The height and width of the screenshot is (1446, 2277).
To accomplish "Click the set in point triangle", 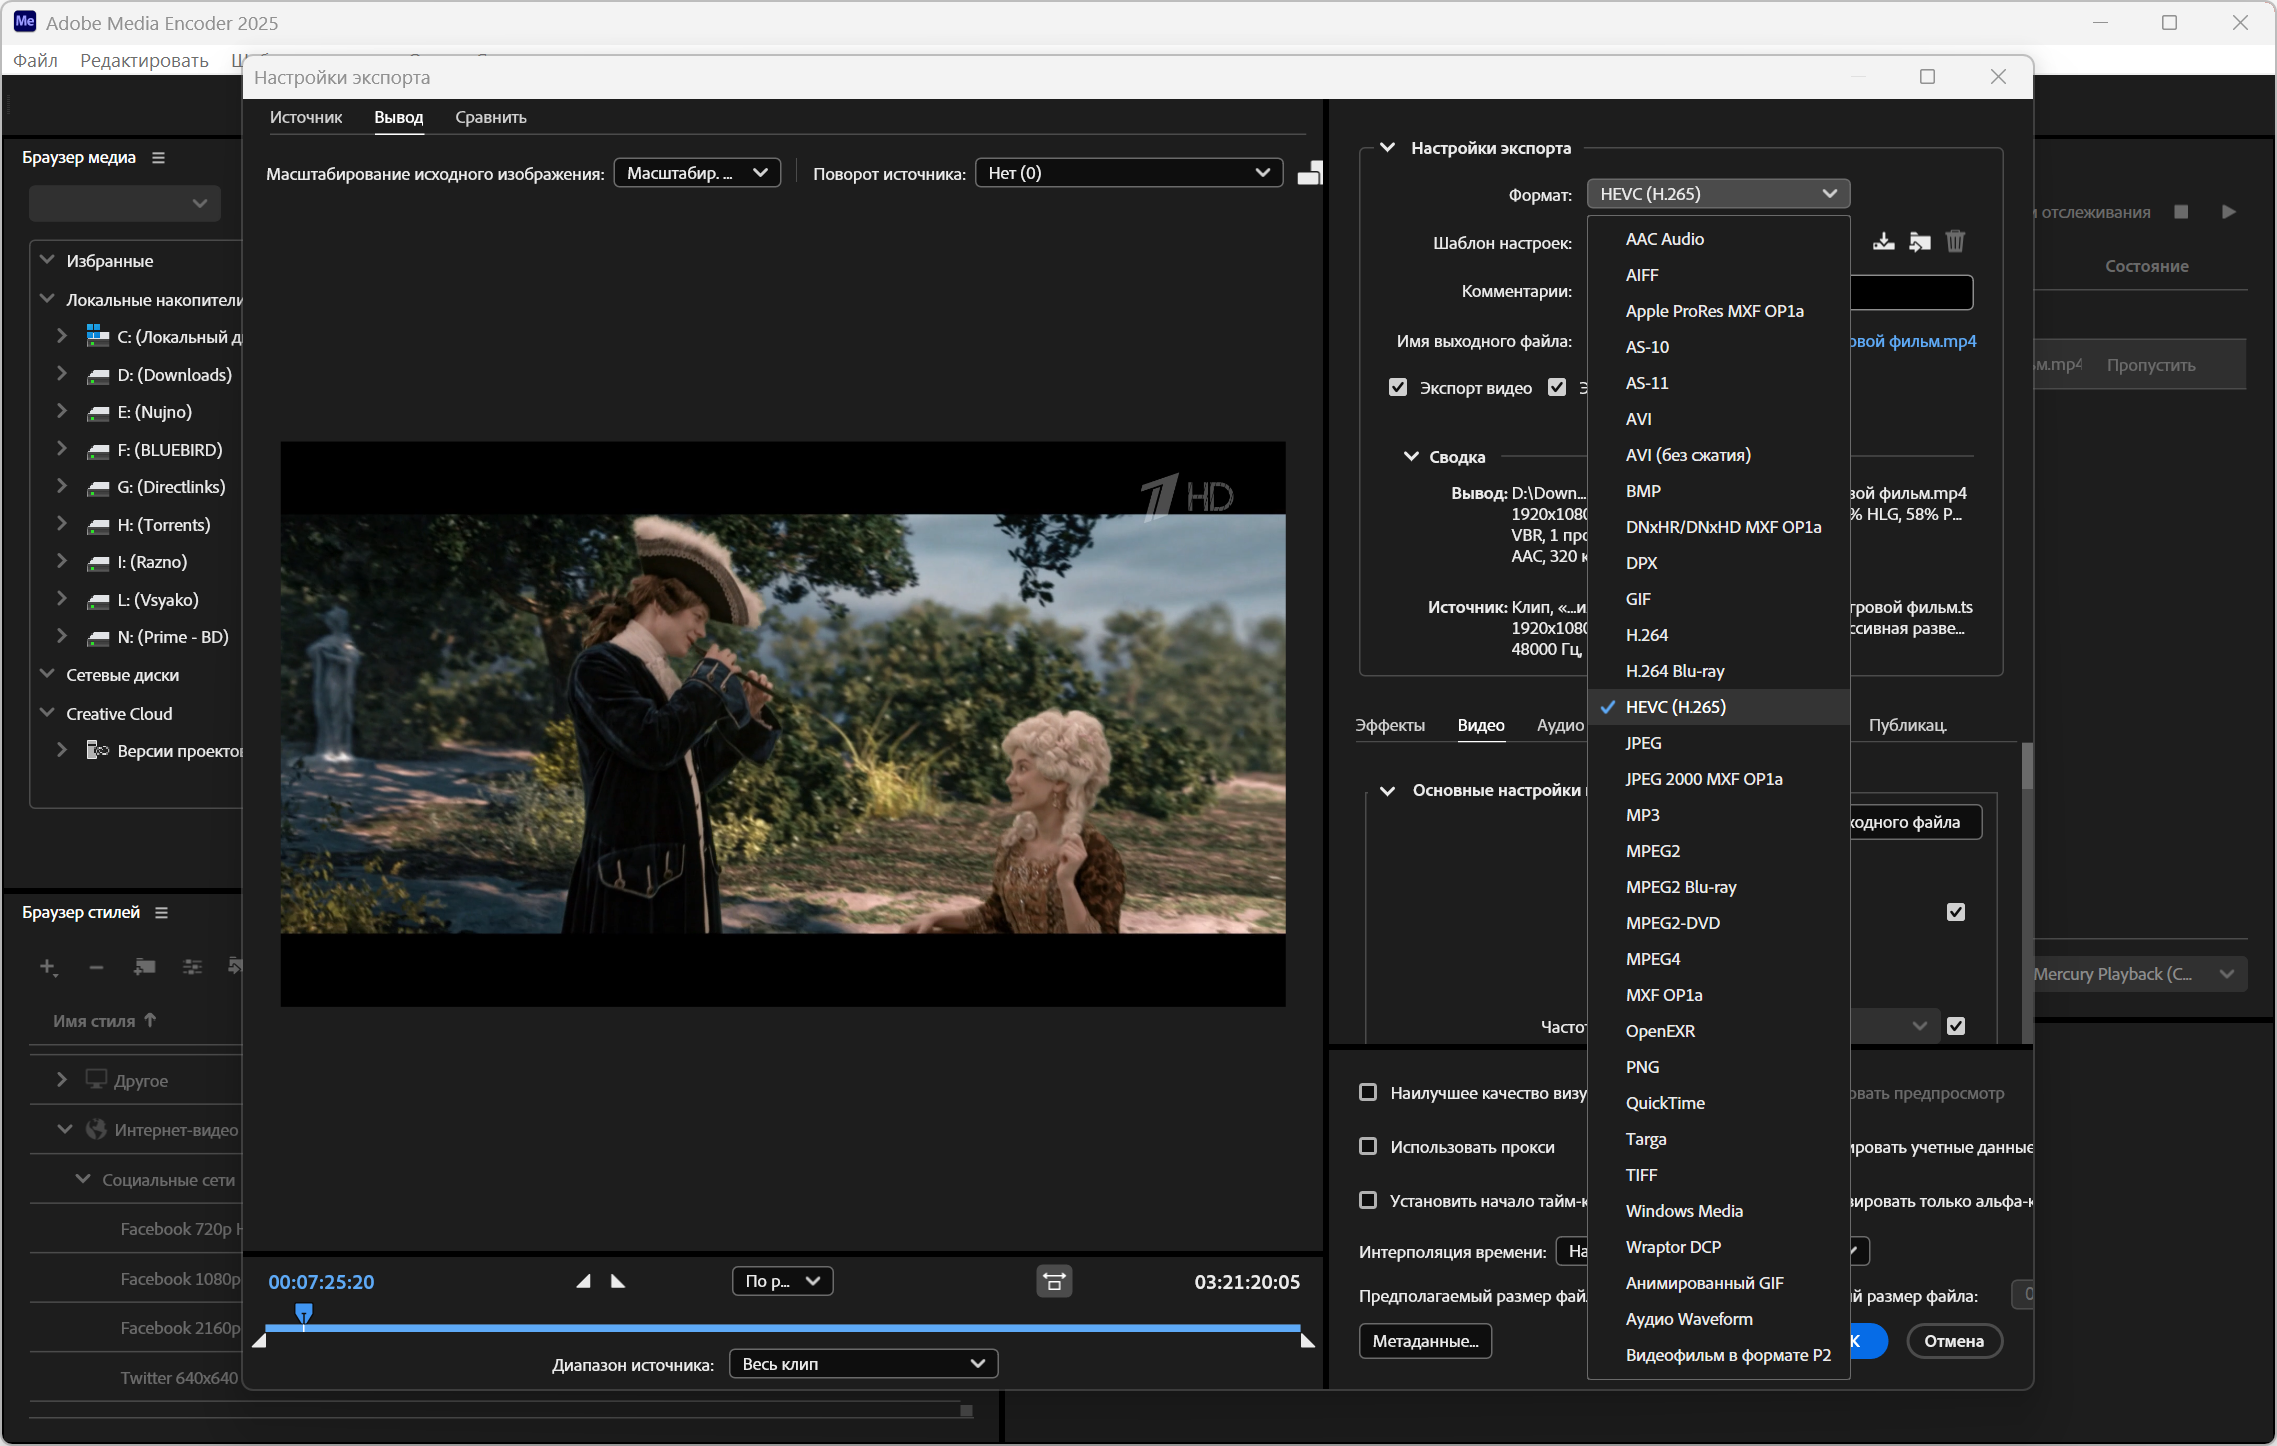I will pyautogui.click(x=584, y=1281).
